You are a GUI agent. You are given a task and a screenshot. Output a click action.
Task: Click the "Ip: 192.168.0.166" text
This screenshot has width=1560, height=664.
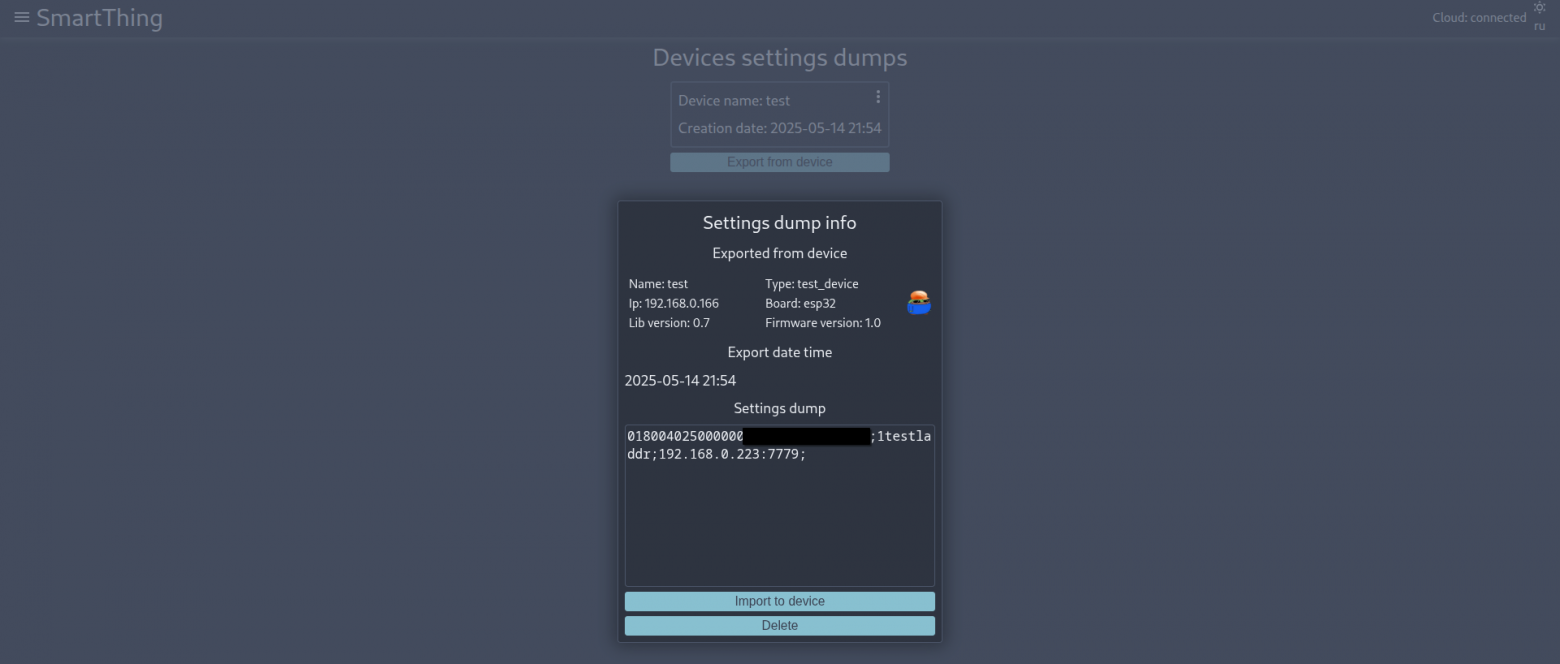(673, 303)
